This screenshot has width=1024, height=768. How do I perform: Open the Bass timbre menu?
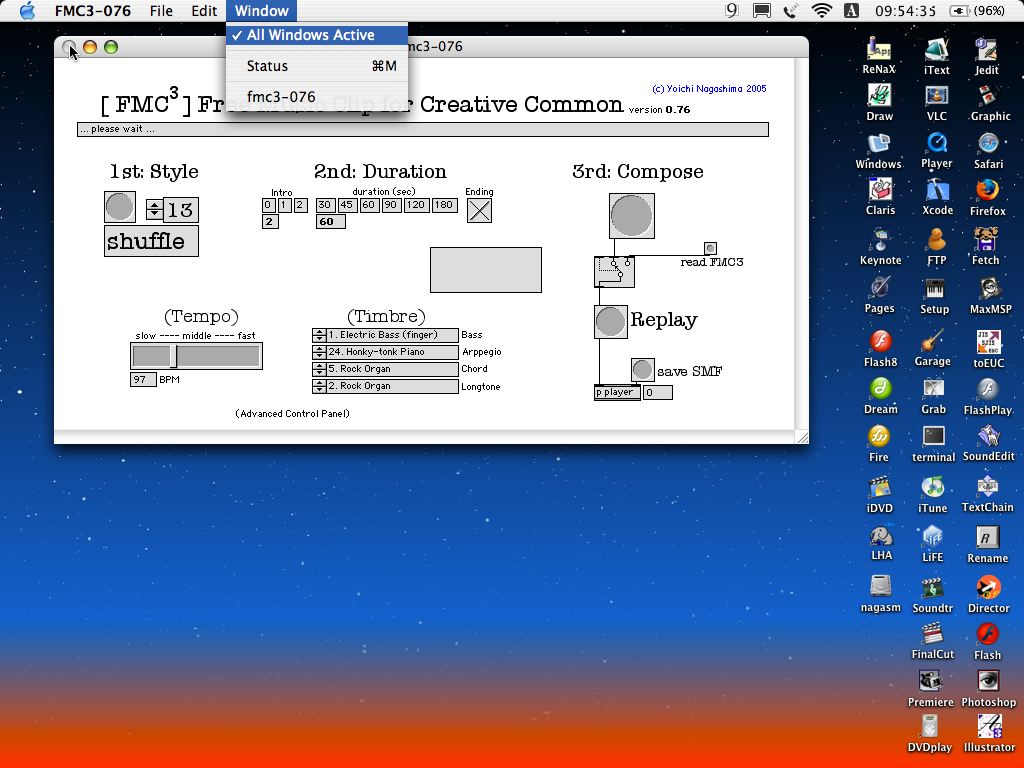385,335
